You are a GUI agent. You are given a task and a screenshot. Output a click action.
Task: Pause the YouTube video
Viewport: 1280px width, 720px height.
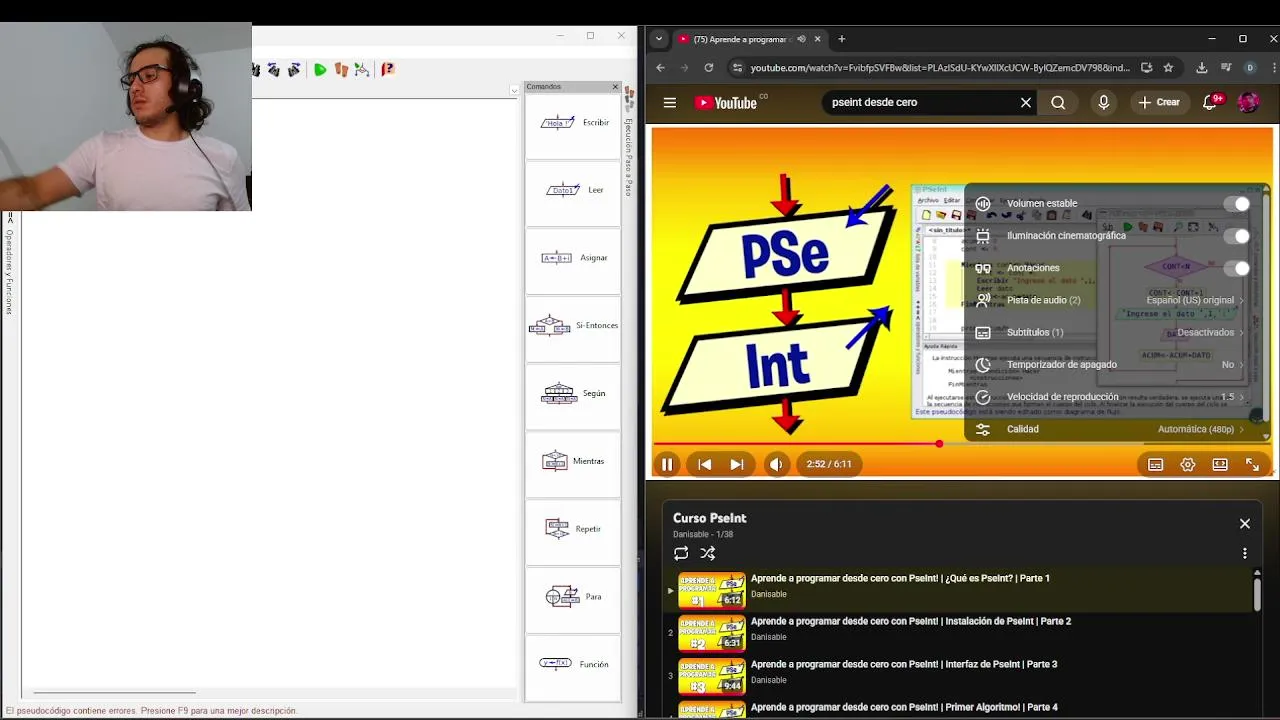[x=667, y=464]
